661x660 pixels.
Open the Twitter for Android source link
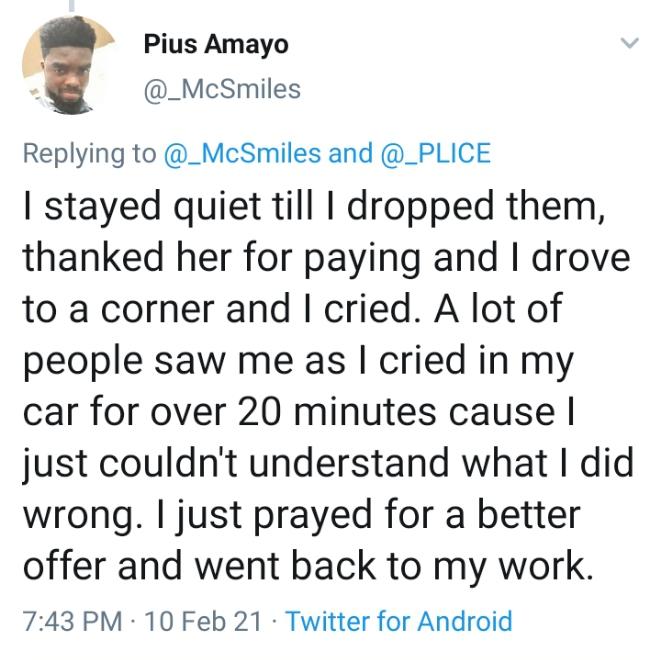click(398, 621)
